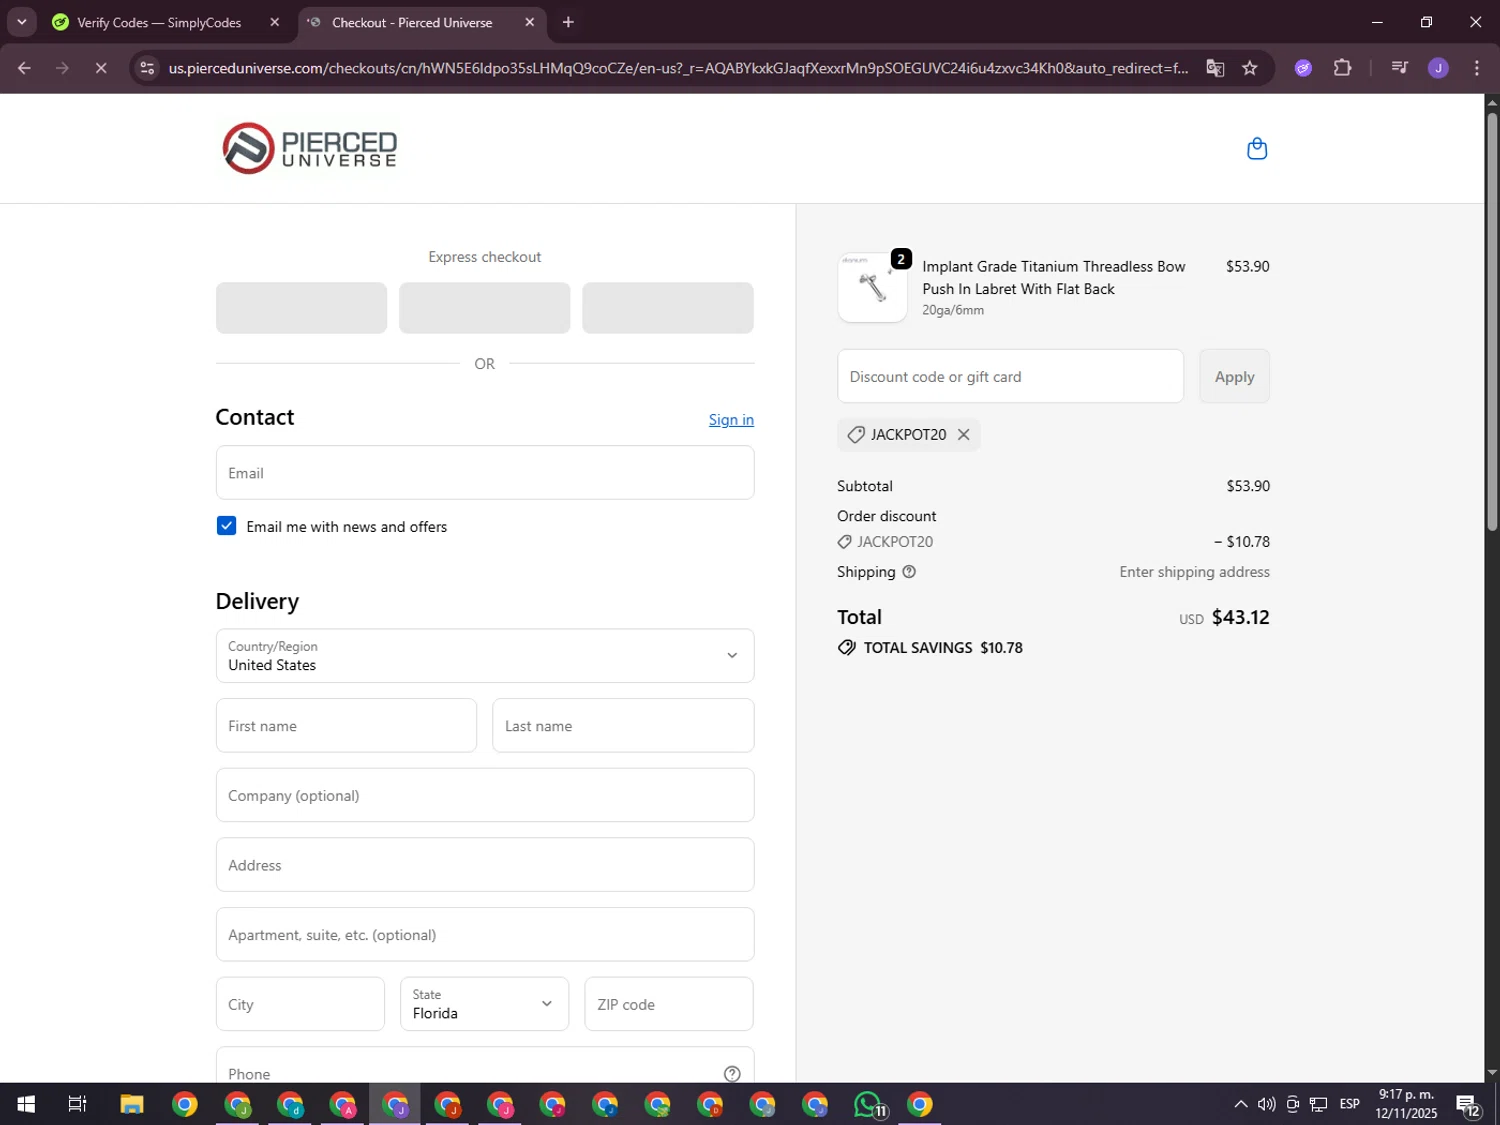
Task: Click the TOTAL SAVINGS $10.78 text
Action: point(943,648)
